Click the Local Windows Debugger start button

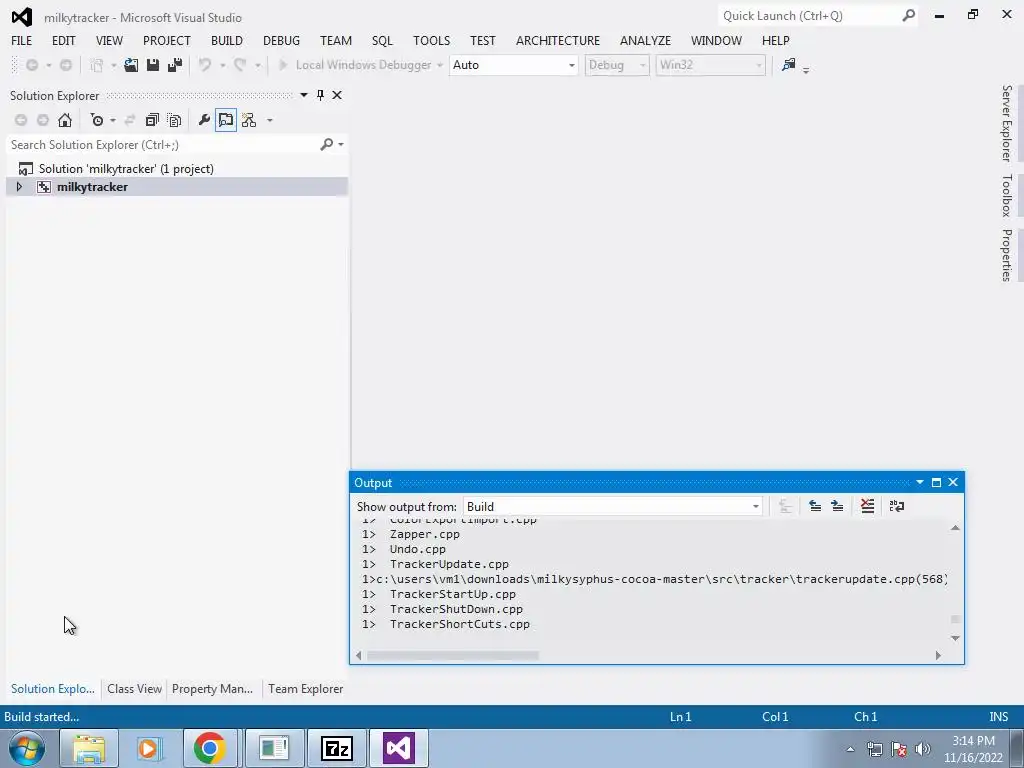coord(356,65)
